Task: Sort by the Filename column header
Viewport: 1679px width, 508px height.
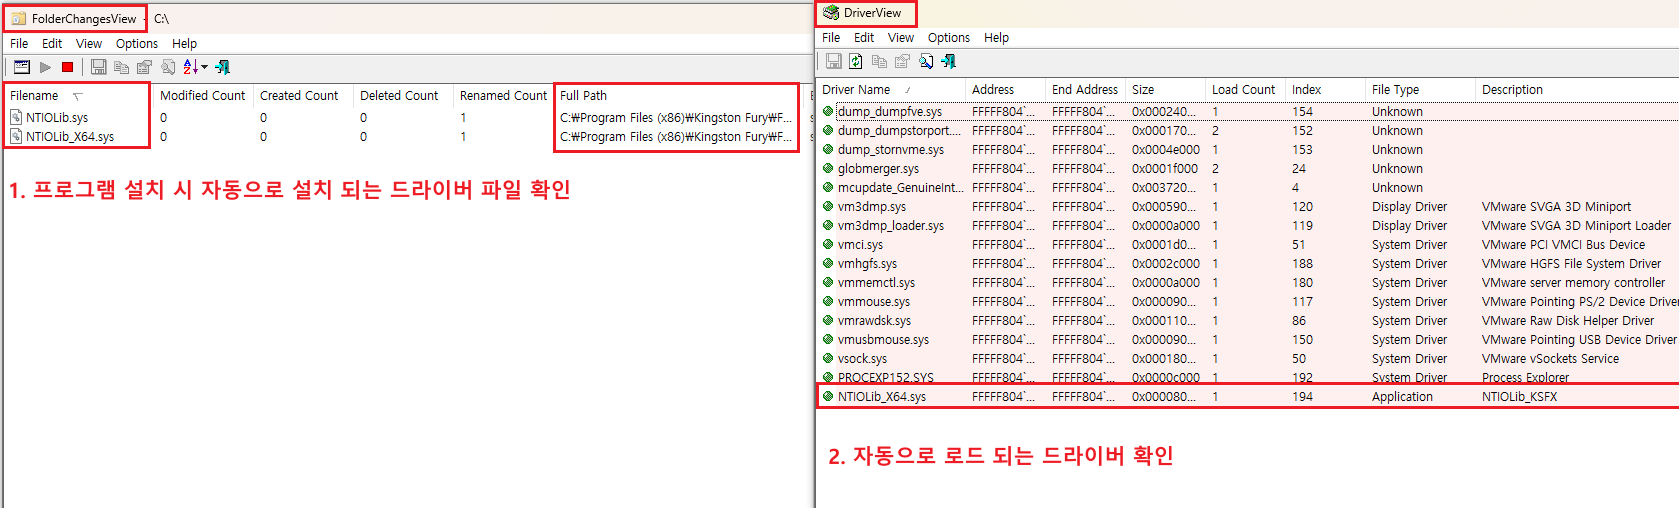Action: click(x=34, y=96)
